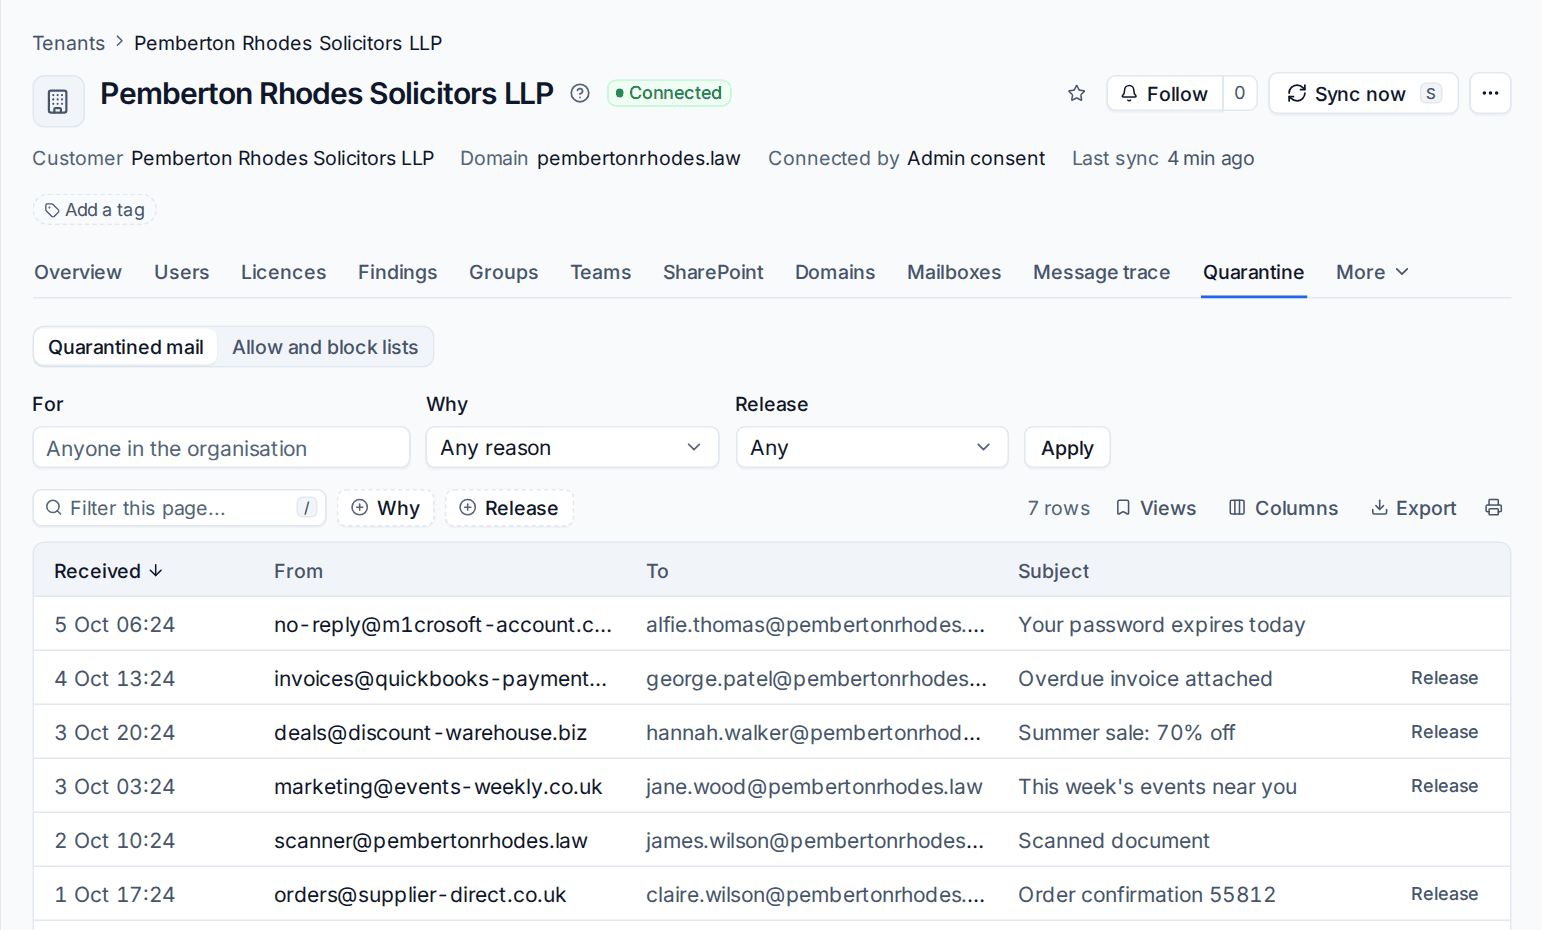The image size is (1542, 930).
Task: Click sender deals@discount-warehouse.biz
Action: (x=431, y=733)
